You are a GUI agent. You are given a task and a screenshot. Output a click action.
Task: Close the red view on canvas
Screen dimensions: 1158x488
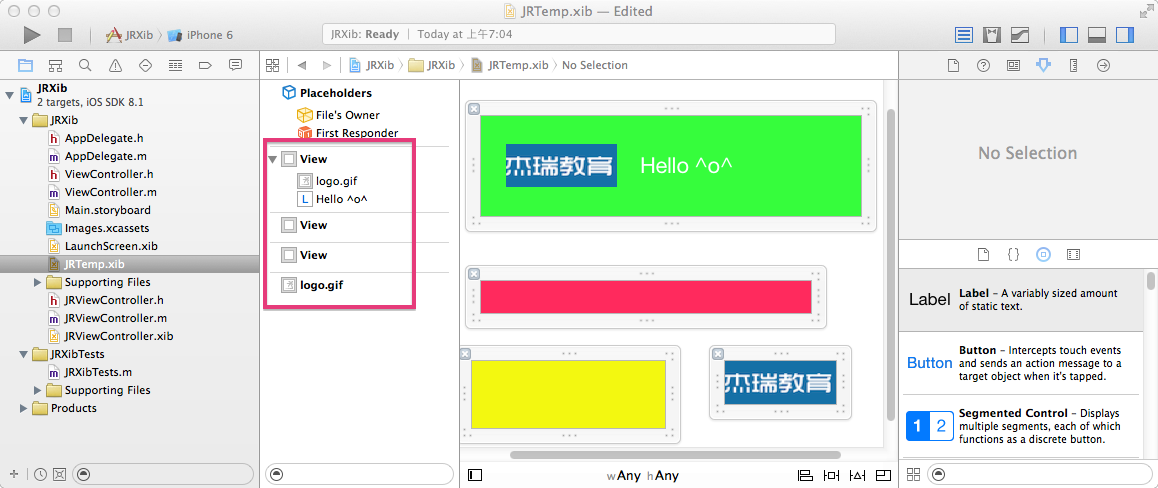coord(474,274)
